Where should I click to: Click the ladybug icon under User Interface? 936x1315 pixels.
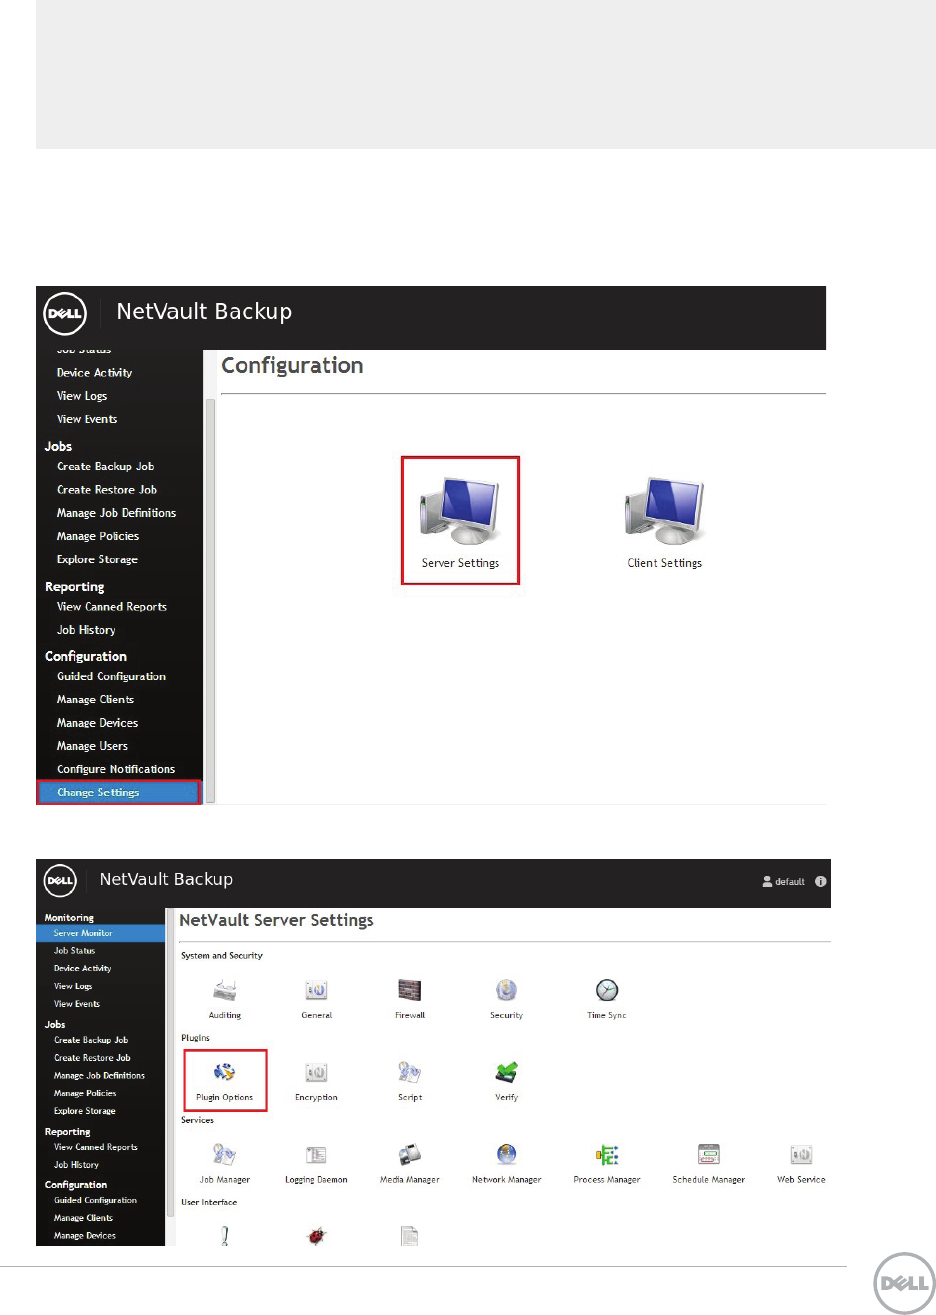tap(317, 1237)
